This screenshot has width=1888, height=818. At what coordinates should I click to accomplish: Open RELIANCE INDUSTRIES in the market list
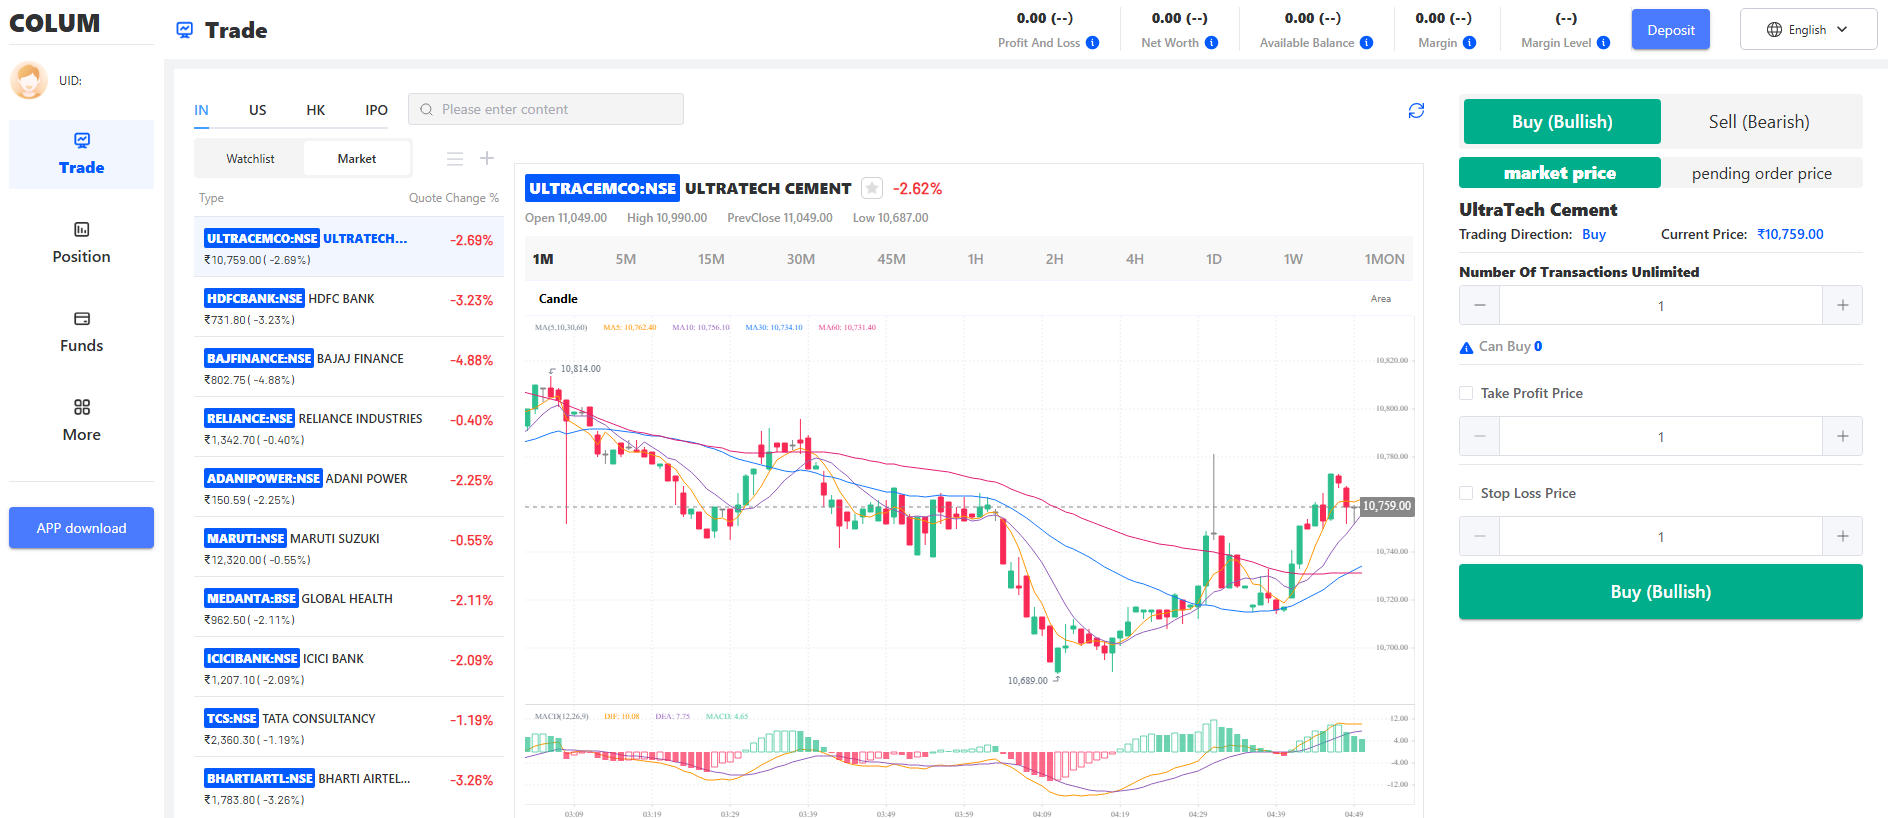point(349,427)
